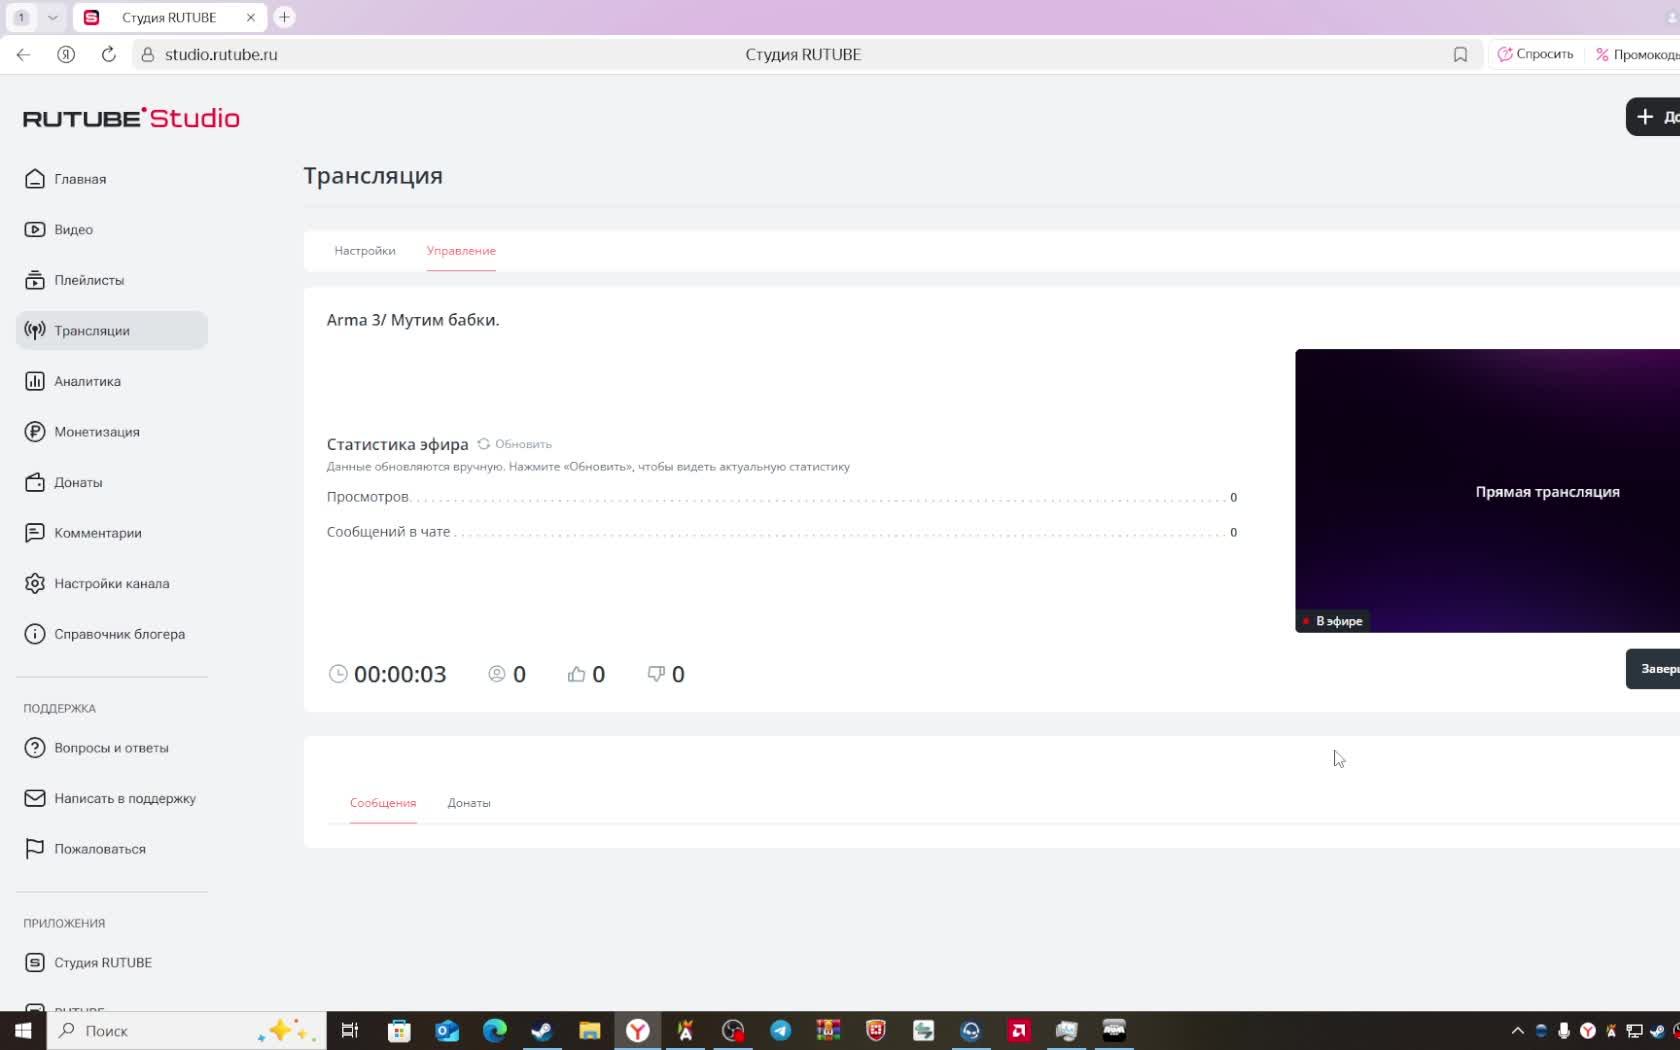Select the Студия RUTUBE browser tab
This screenshot has height=1050, width=1680.
(x=168, y=17)
